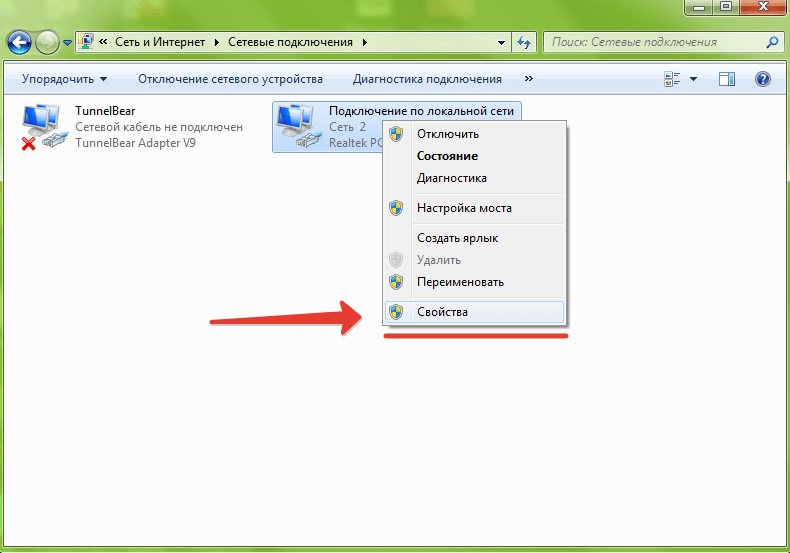Open Help via the question mark icon
The image size is (790, 553).
[x=763, y=79]
